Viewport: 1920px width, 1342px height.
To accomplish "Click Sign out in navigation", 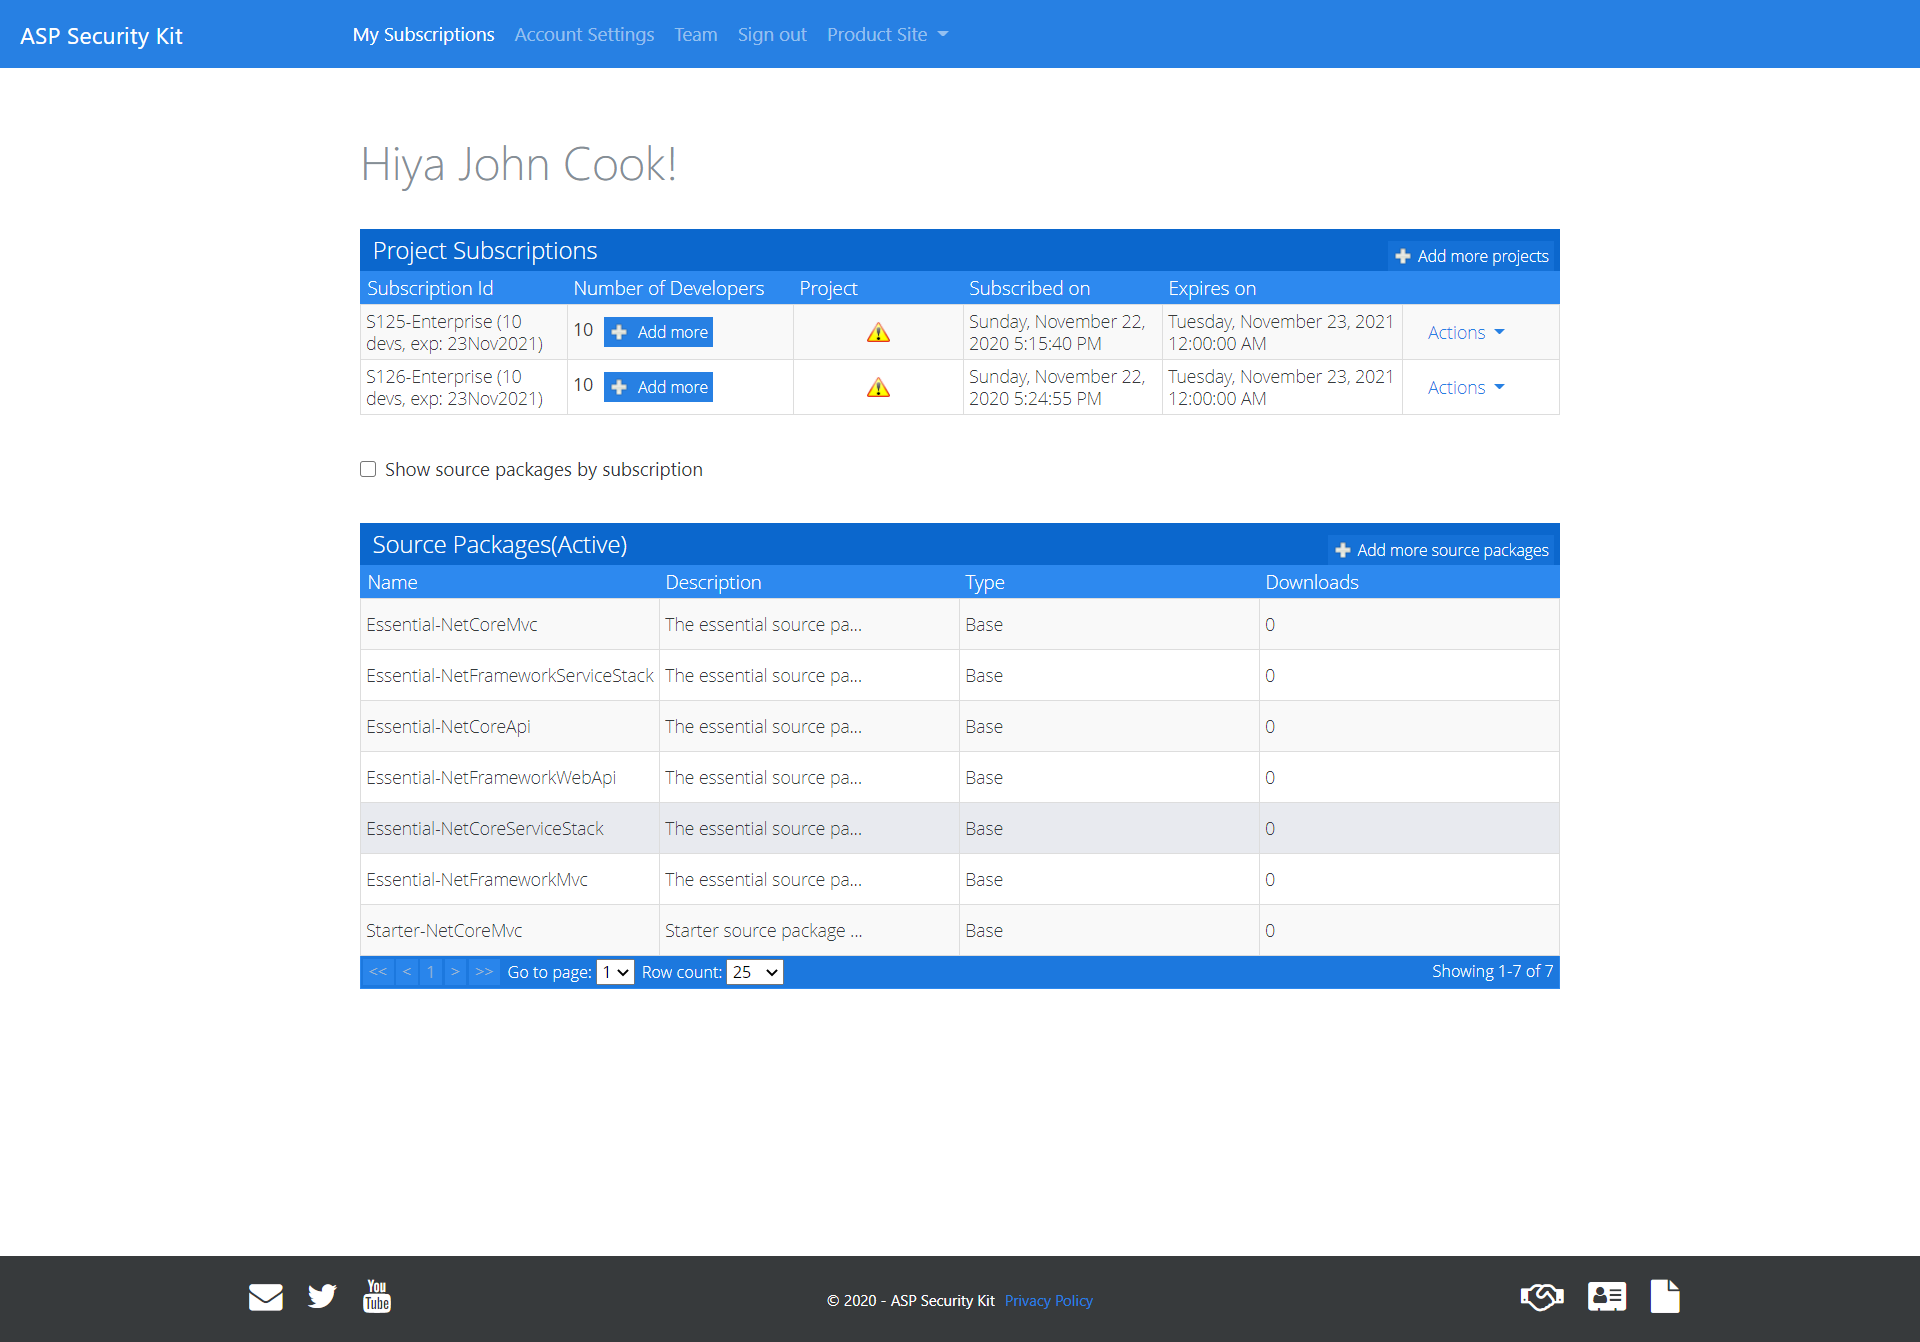I will 772,34.
